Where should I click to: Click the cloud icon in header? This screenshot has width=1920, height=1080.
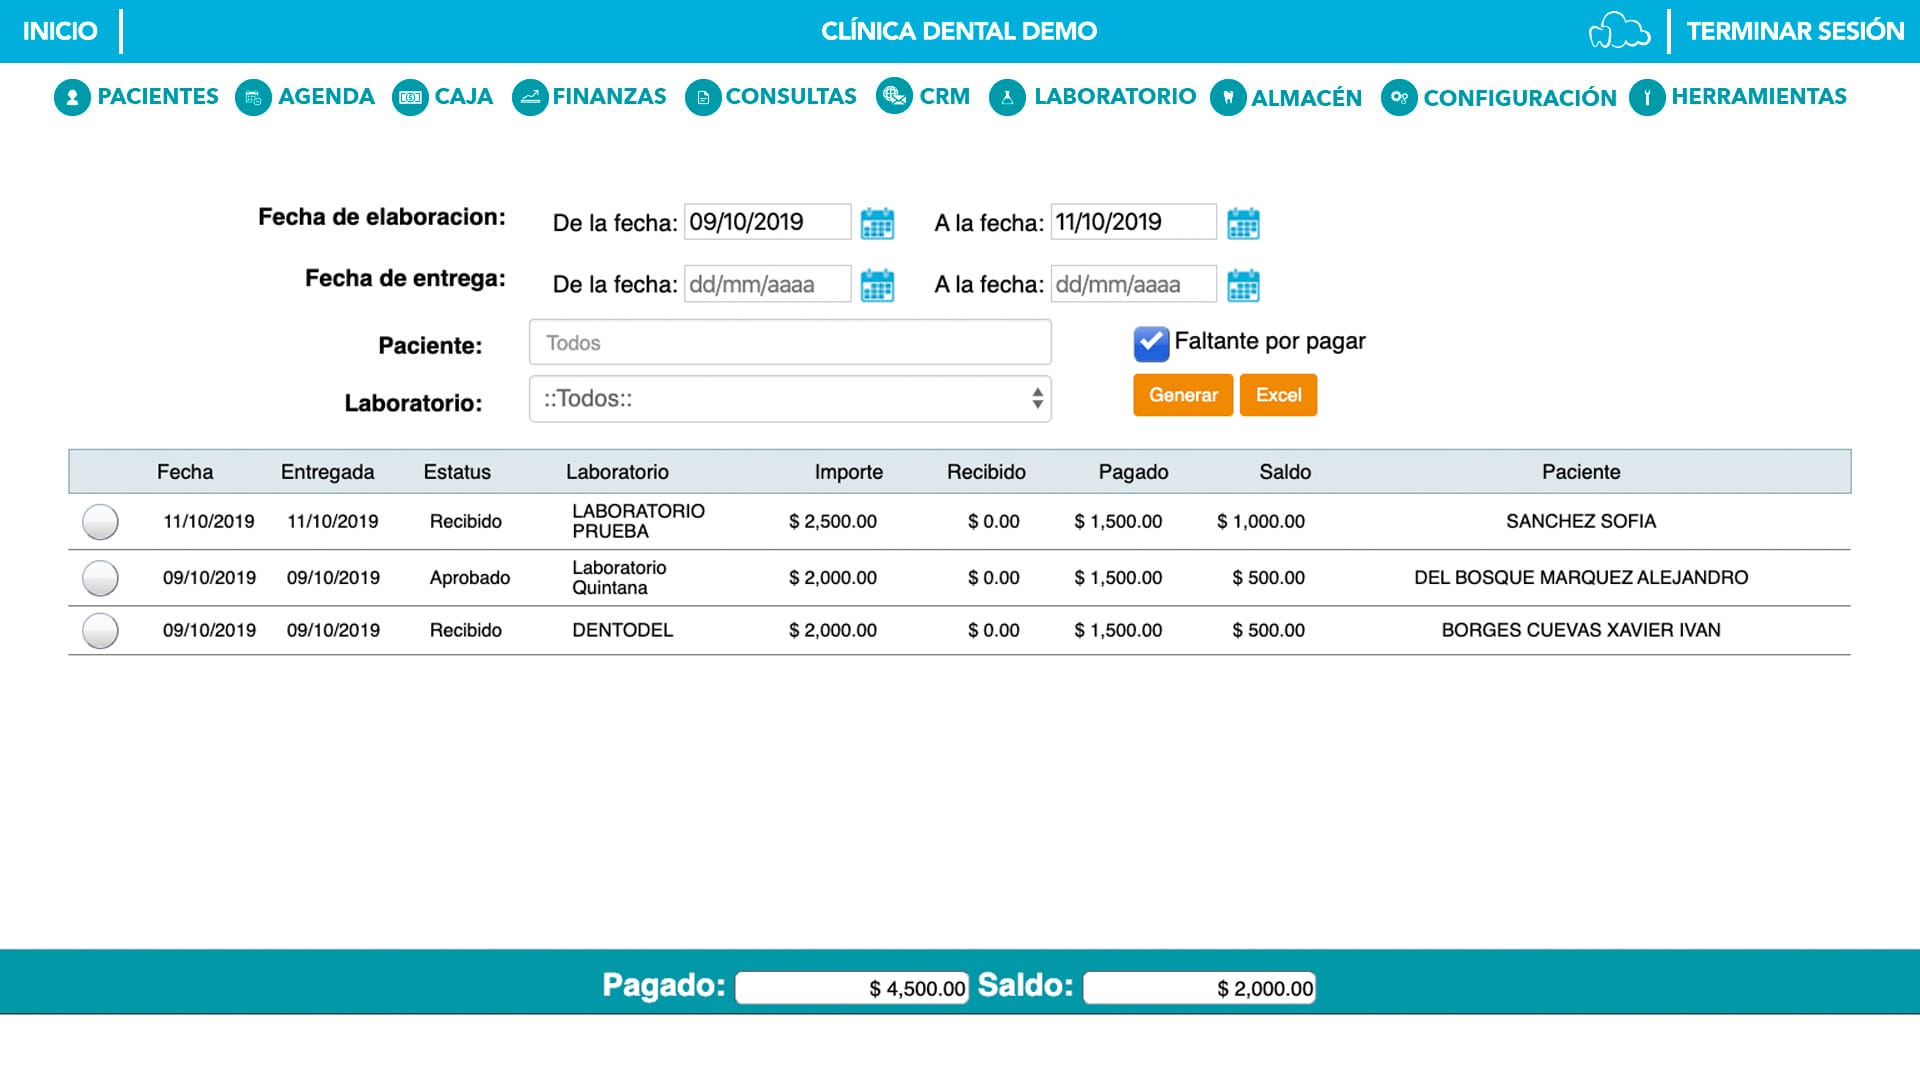pos(1618,31)
